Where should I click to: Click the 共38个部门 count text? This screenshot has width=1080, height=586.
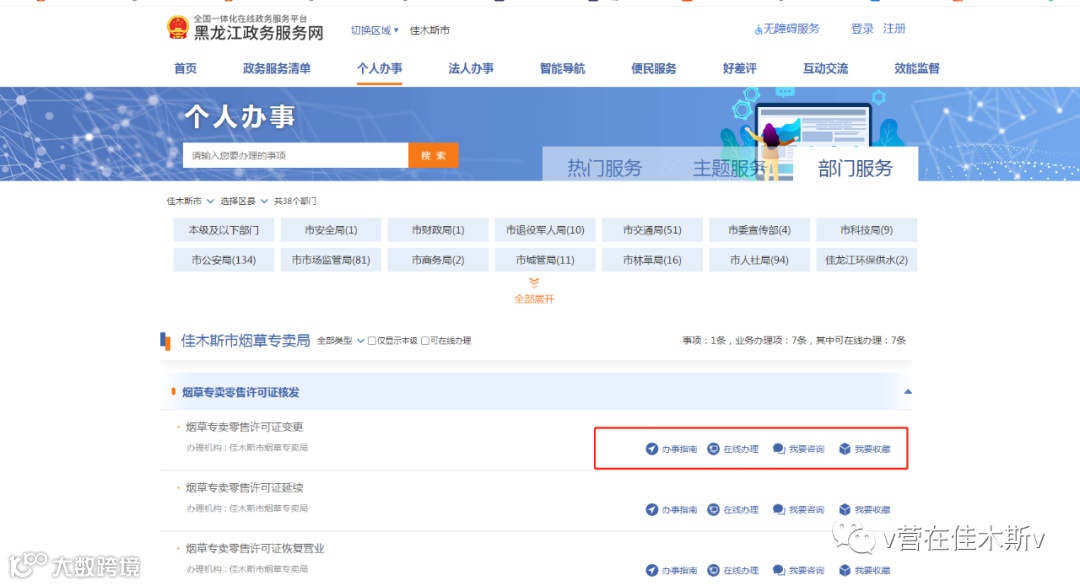point(295,201)
